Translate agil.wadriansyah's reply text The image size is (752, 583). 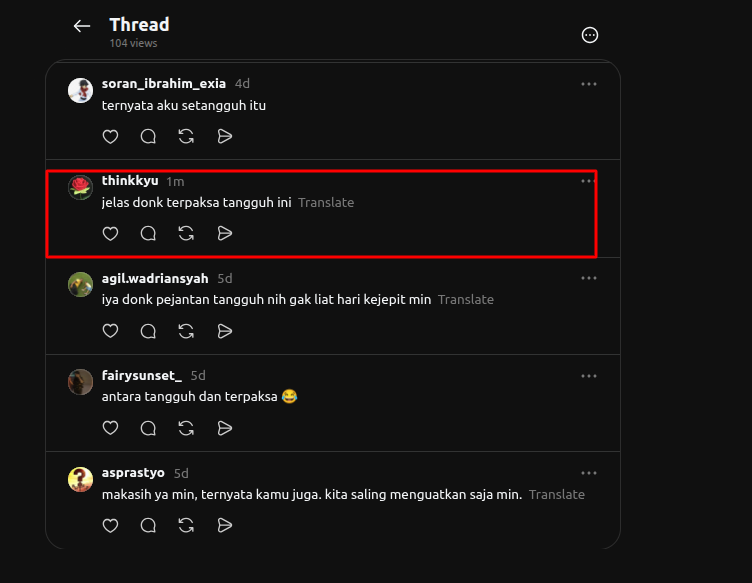click(x=466, y=300)
